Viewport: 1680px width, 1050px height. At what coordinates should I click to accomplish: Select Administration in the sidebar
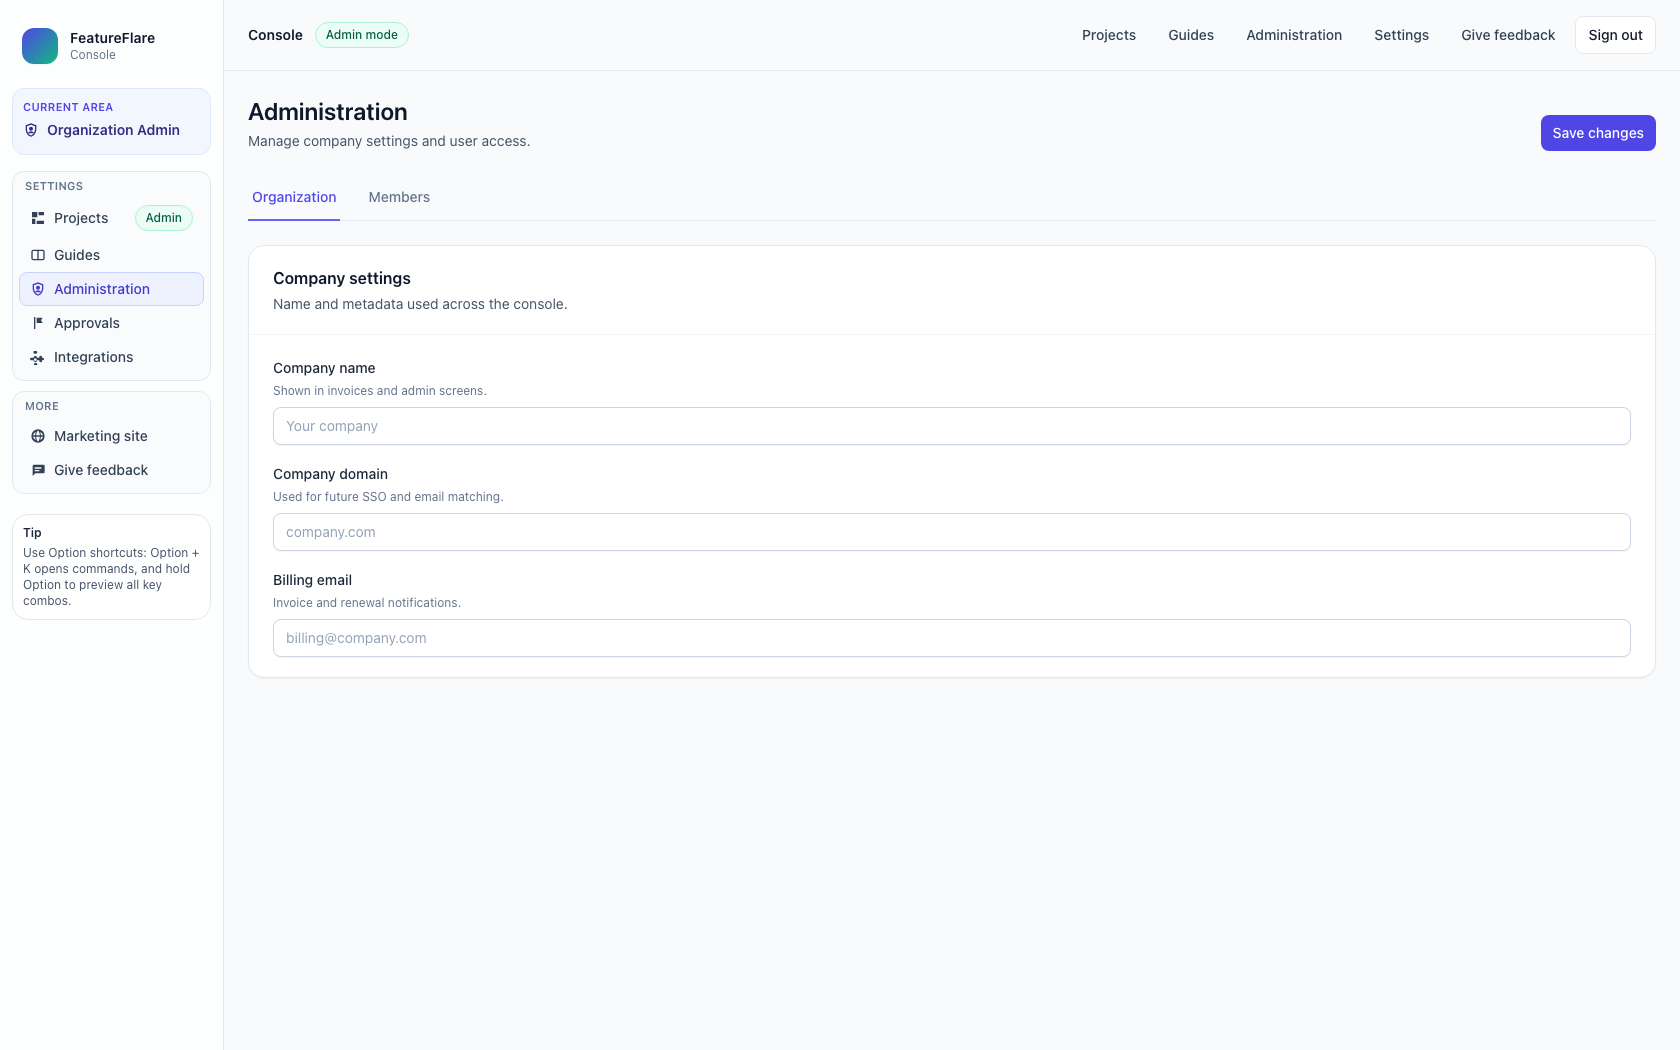(x=111, y=289)
